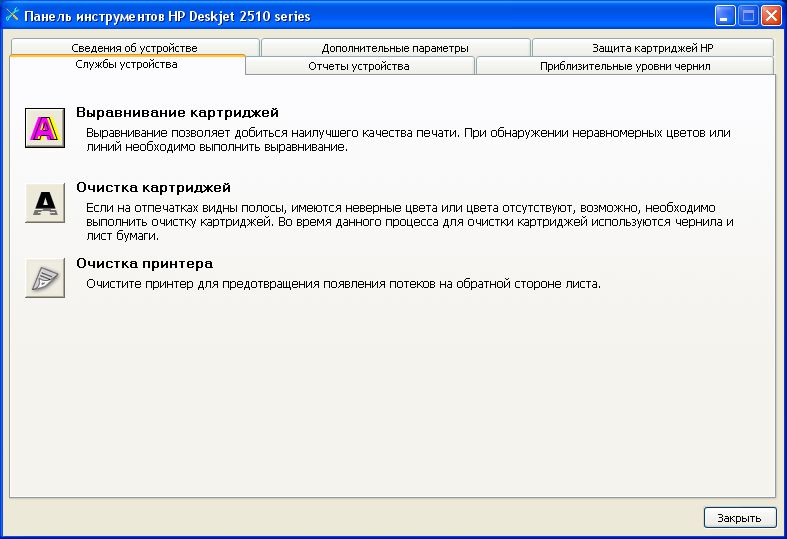Click the HP toolbox title bar icon
787x539 pixels.
coord(12,16)
